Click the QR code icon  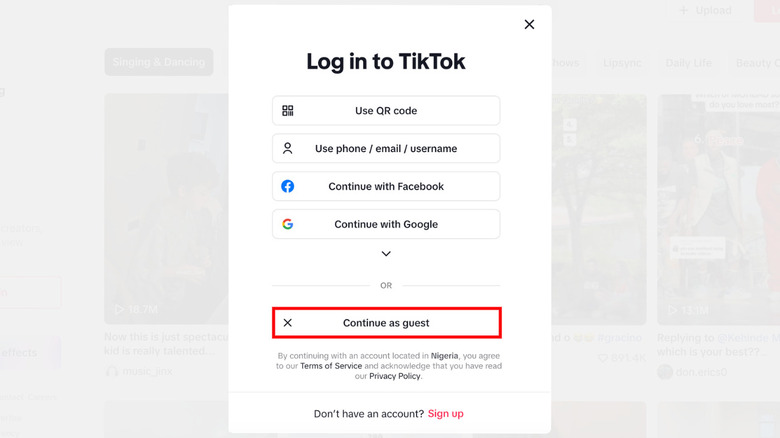pos(288,110)
